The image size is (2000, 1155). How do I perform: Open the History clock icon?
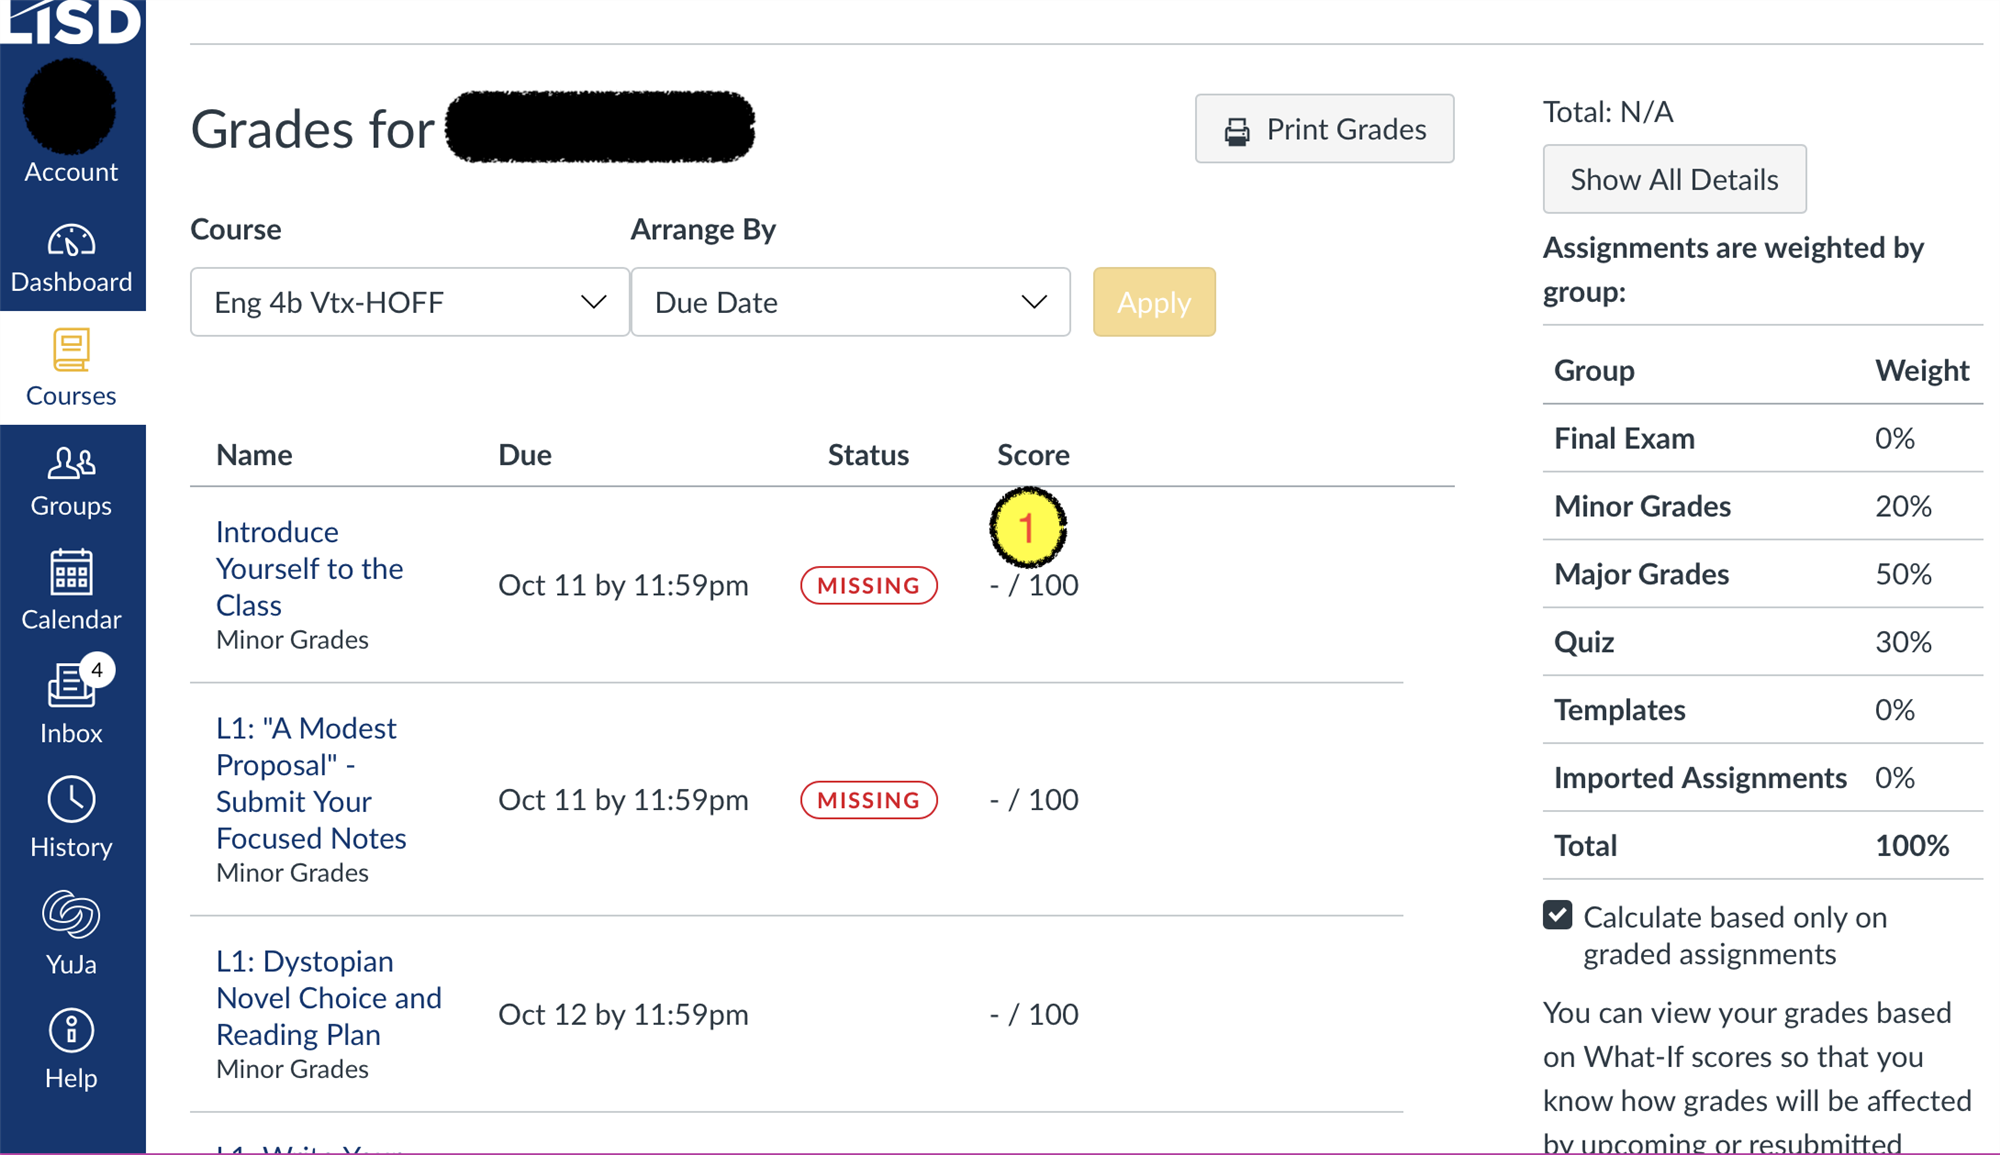click(x=71, y=800)
